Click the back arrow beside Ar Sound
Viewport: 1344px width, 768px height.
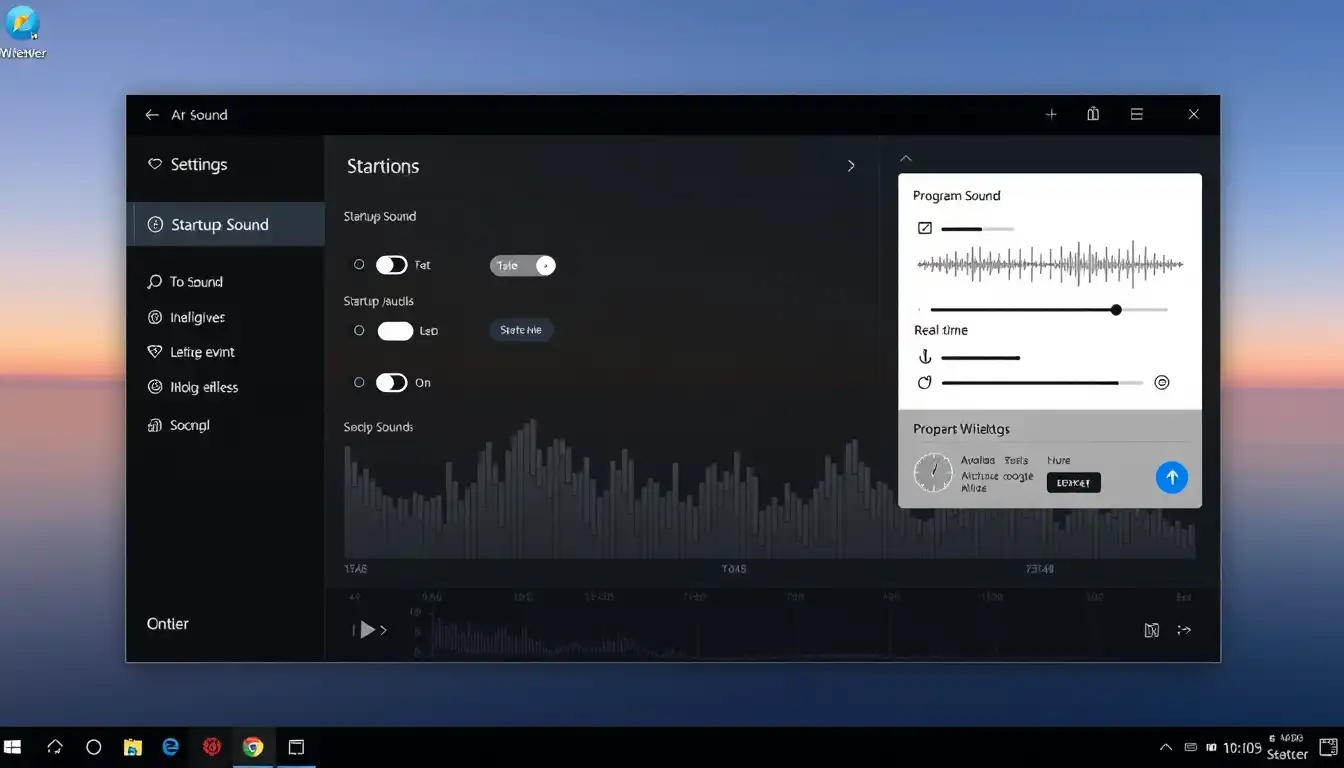tap(152, 115)
